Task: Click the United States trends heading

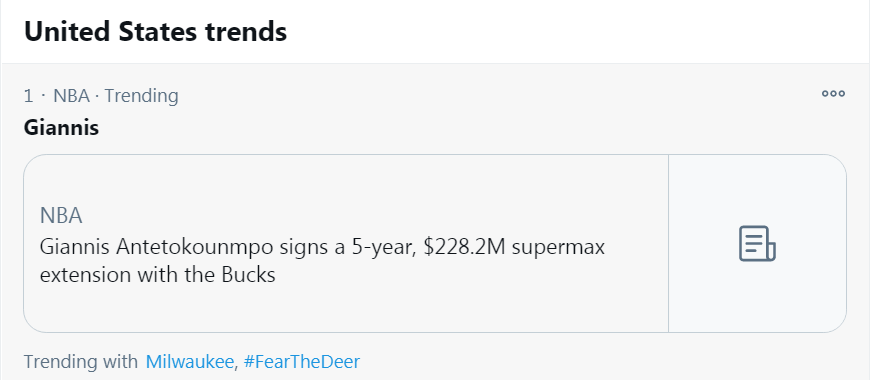Action: pyautogui.click(x=155, y=31)
